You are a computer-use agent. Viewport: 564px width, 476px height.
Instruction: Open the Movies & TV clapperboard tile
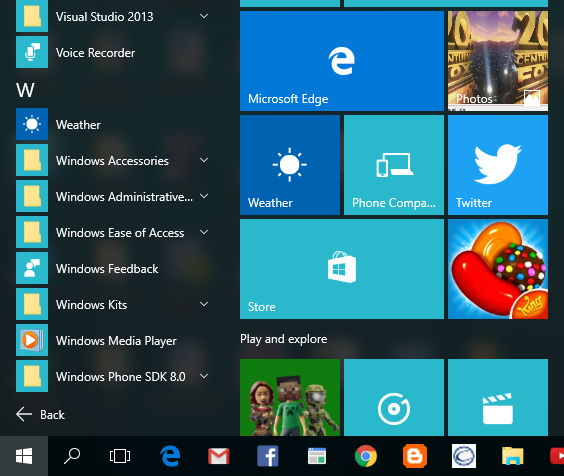tap(498, 397)
